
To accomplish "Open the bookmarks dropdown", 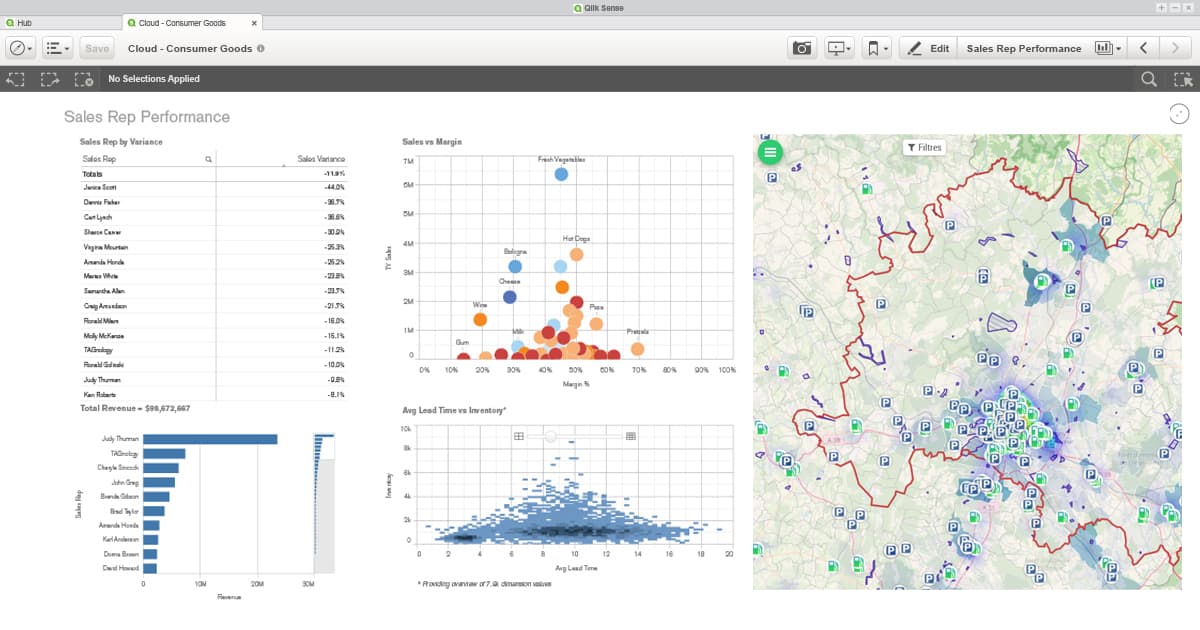I will [877, 48].
